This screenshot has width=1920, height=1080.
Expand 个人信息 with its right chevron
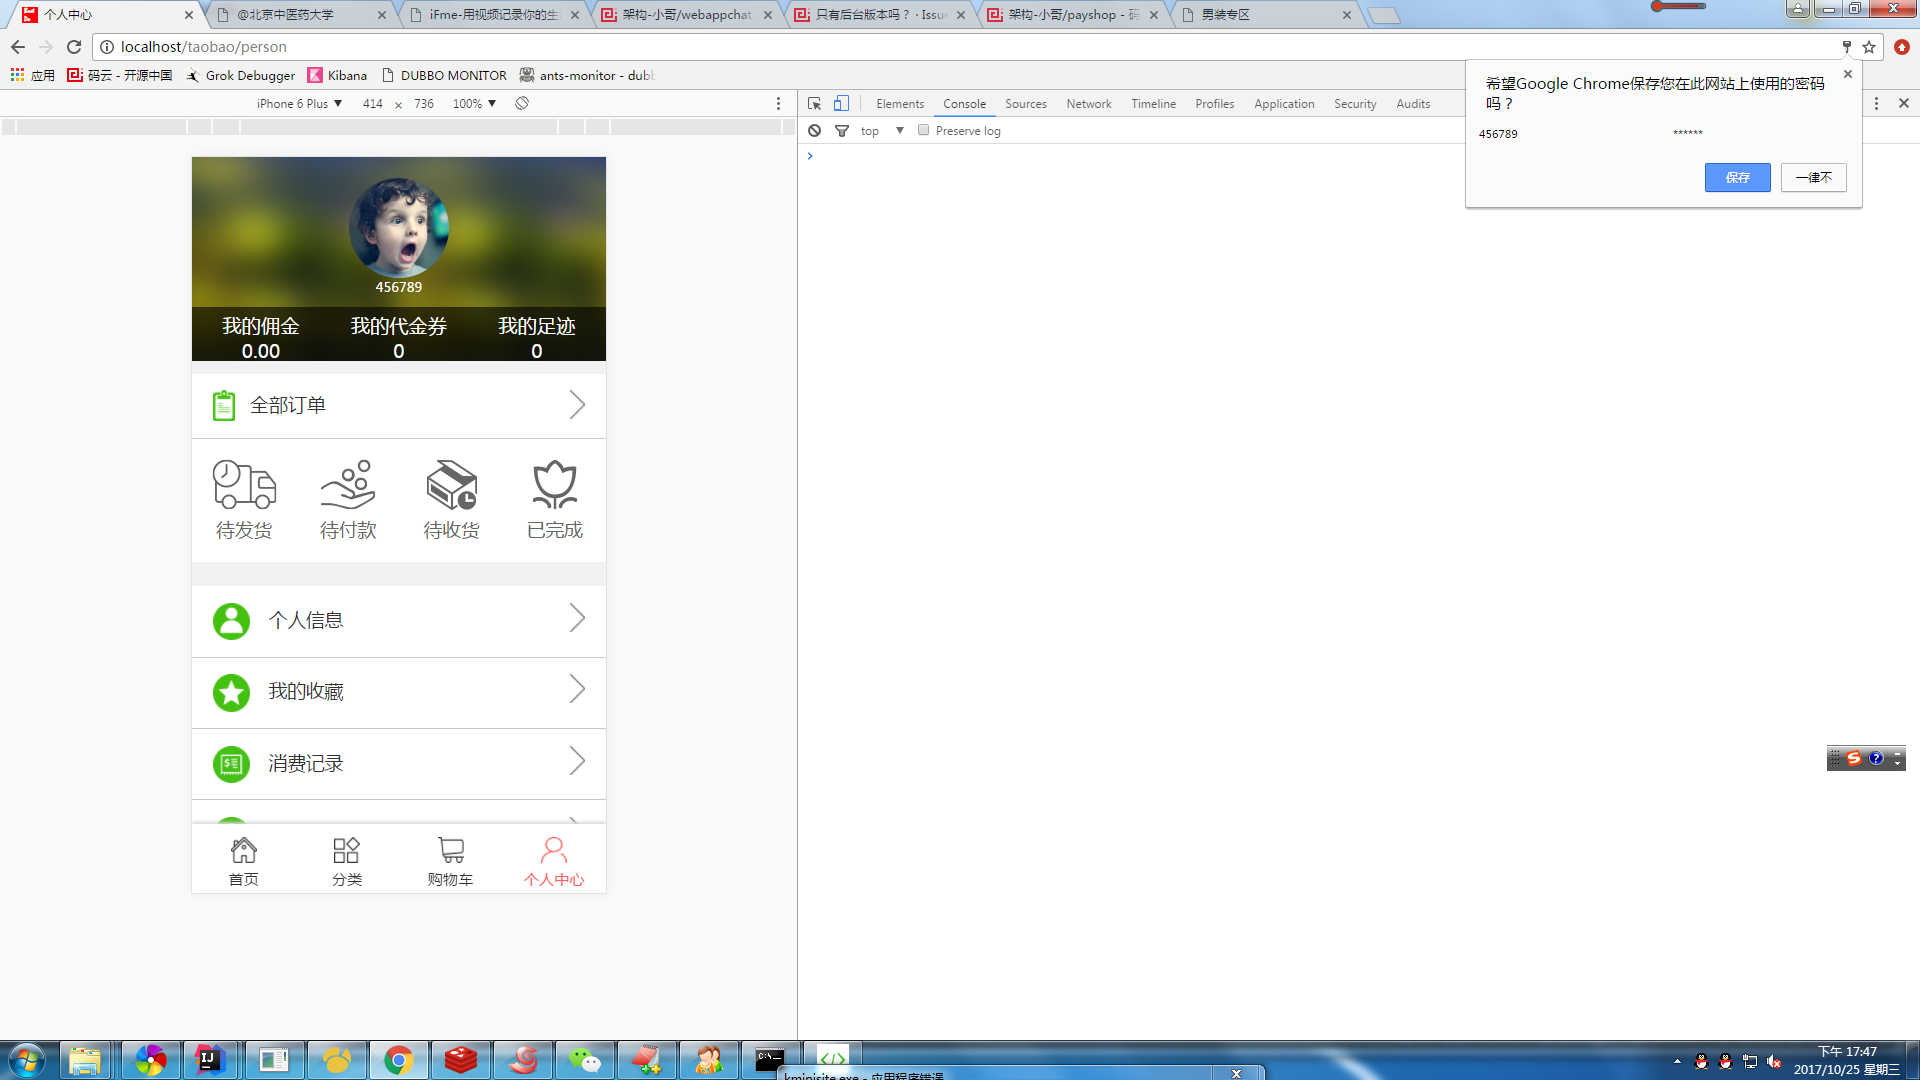pos(577,618)
